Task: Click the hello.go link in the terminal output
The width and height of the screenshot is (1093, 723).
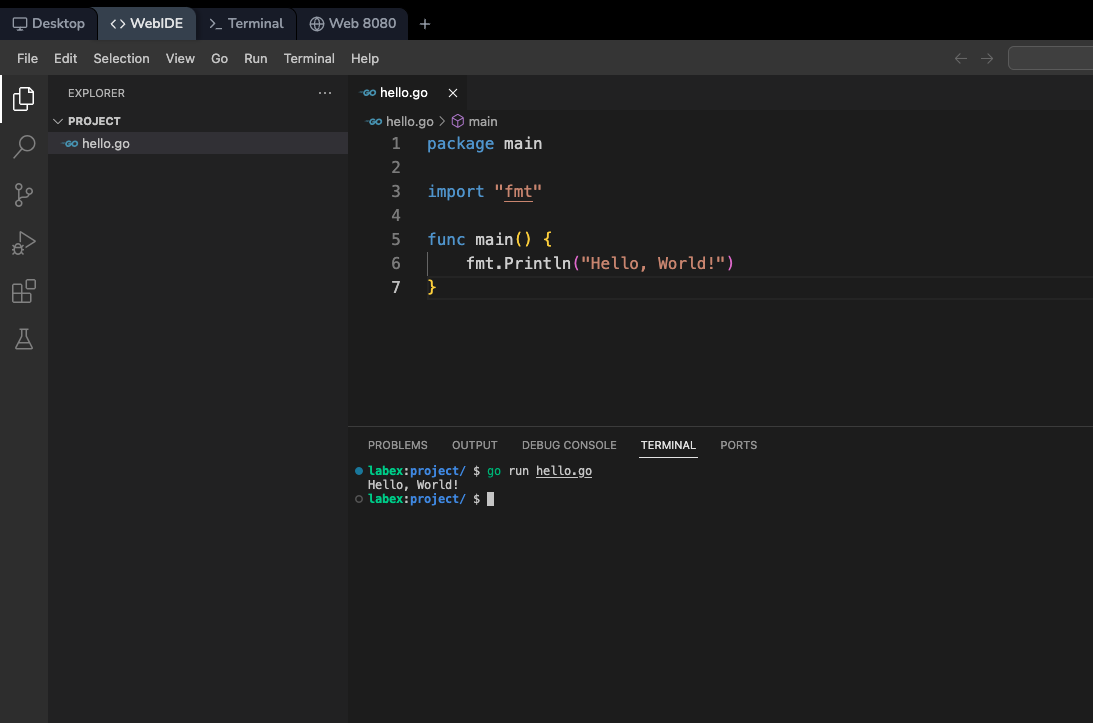Action: point(563,470)
